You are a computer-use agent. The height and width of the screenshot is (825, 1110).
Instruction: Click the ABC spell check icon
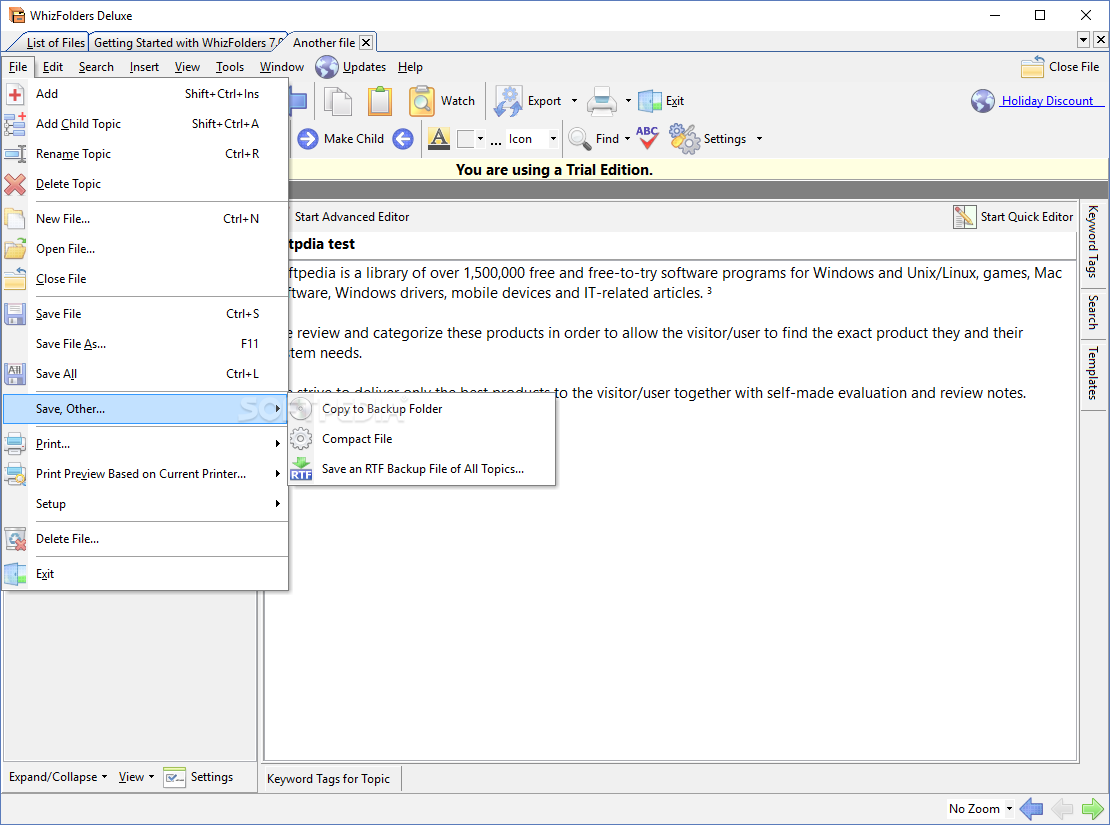click(x=647, y=138)
